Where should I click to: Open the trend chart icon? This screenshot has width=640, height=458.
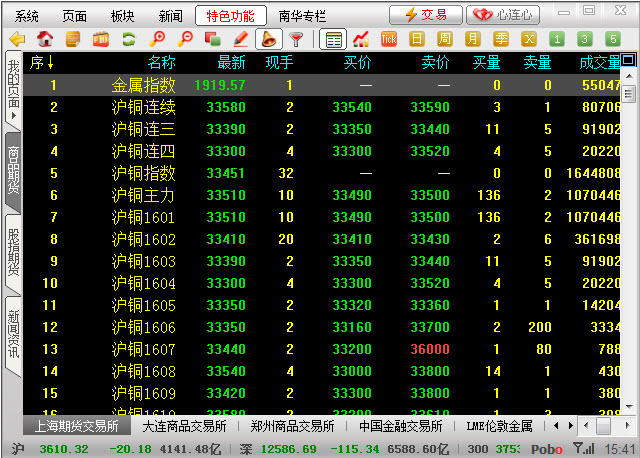pyautogui.click(x=361, y=39)
